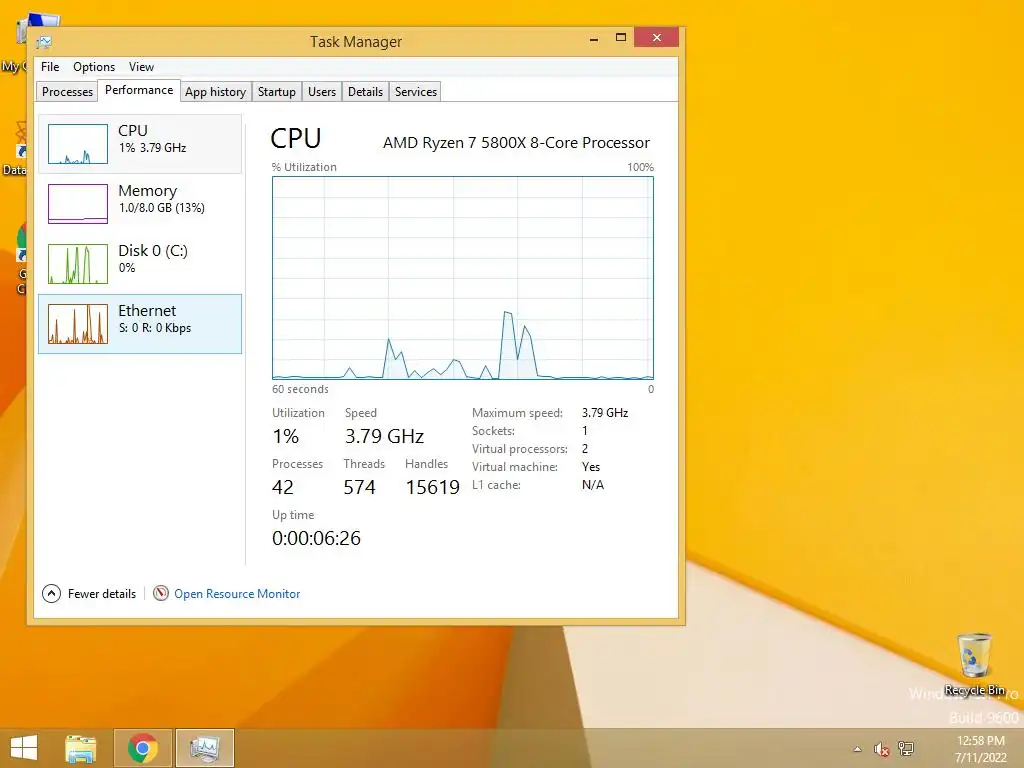
Task: Open Google Chrome from the taskbar
Action: point(143,748)
